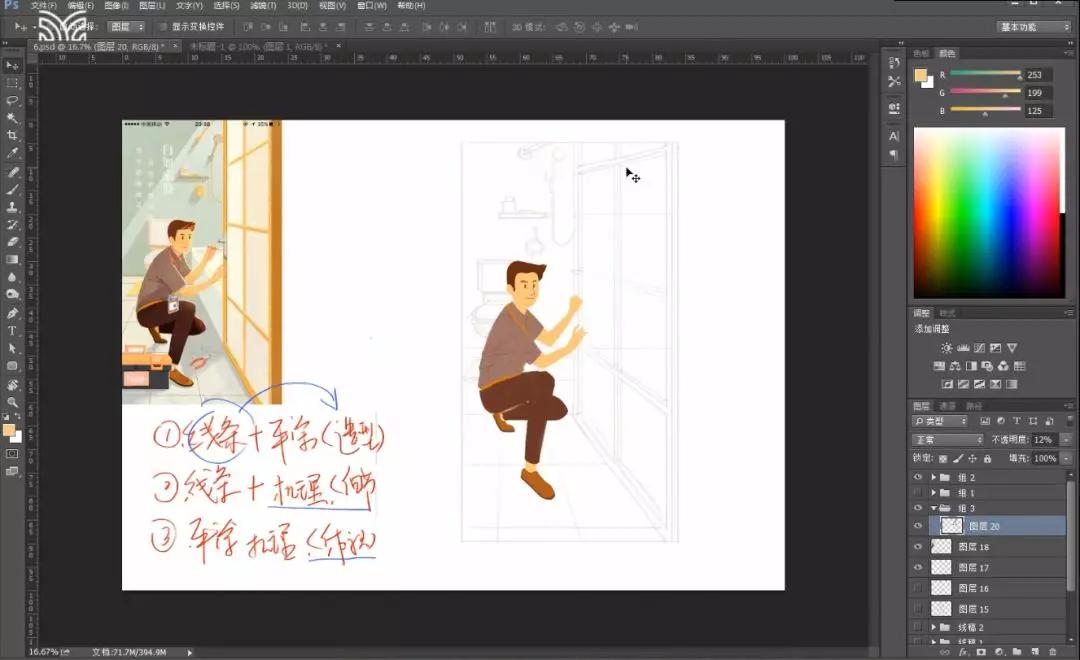Enable 显示变换控件 checkbox

pos(163,27)
